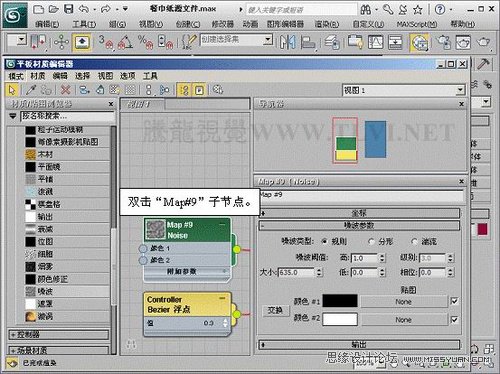This screenshot has width=500, height=374.
Task: Close the 导航器 navigator panel
Action: tap(461, 104)
